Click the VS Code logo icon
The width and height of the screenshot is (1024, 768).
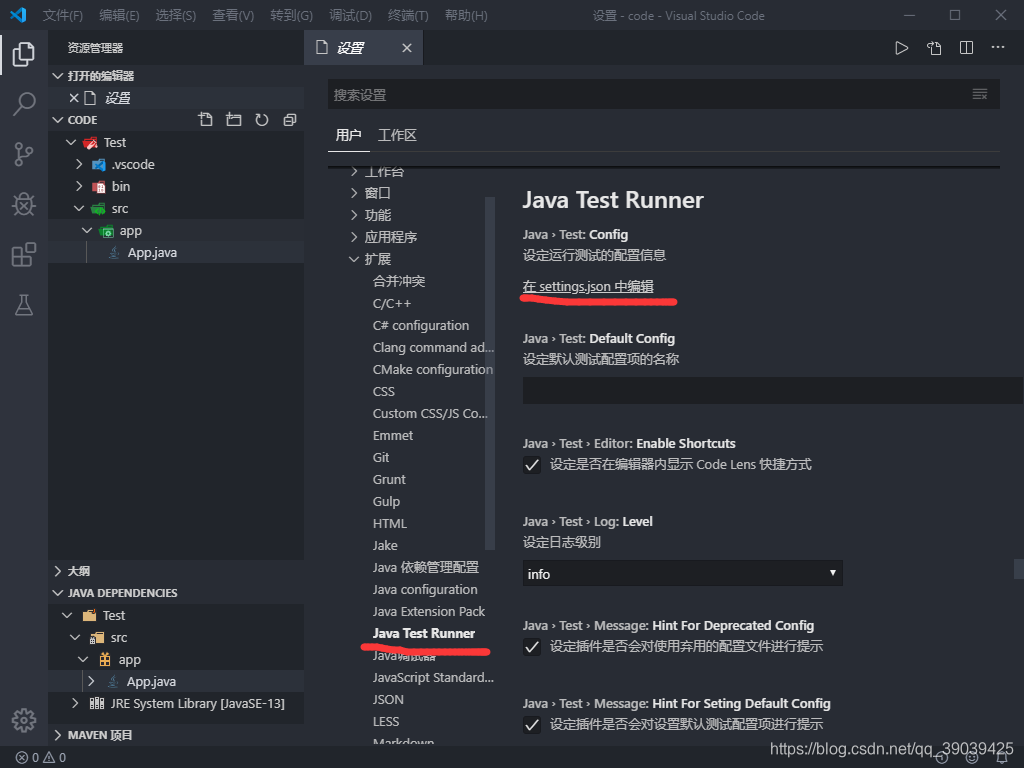18,15
